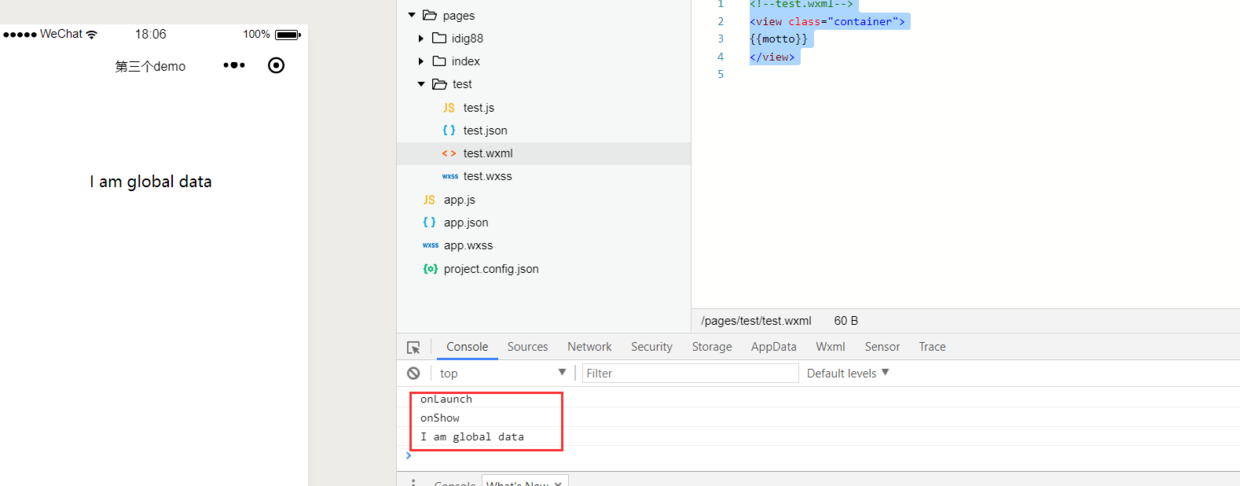Click the index folder icon

tap(439, 61)
